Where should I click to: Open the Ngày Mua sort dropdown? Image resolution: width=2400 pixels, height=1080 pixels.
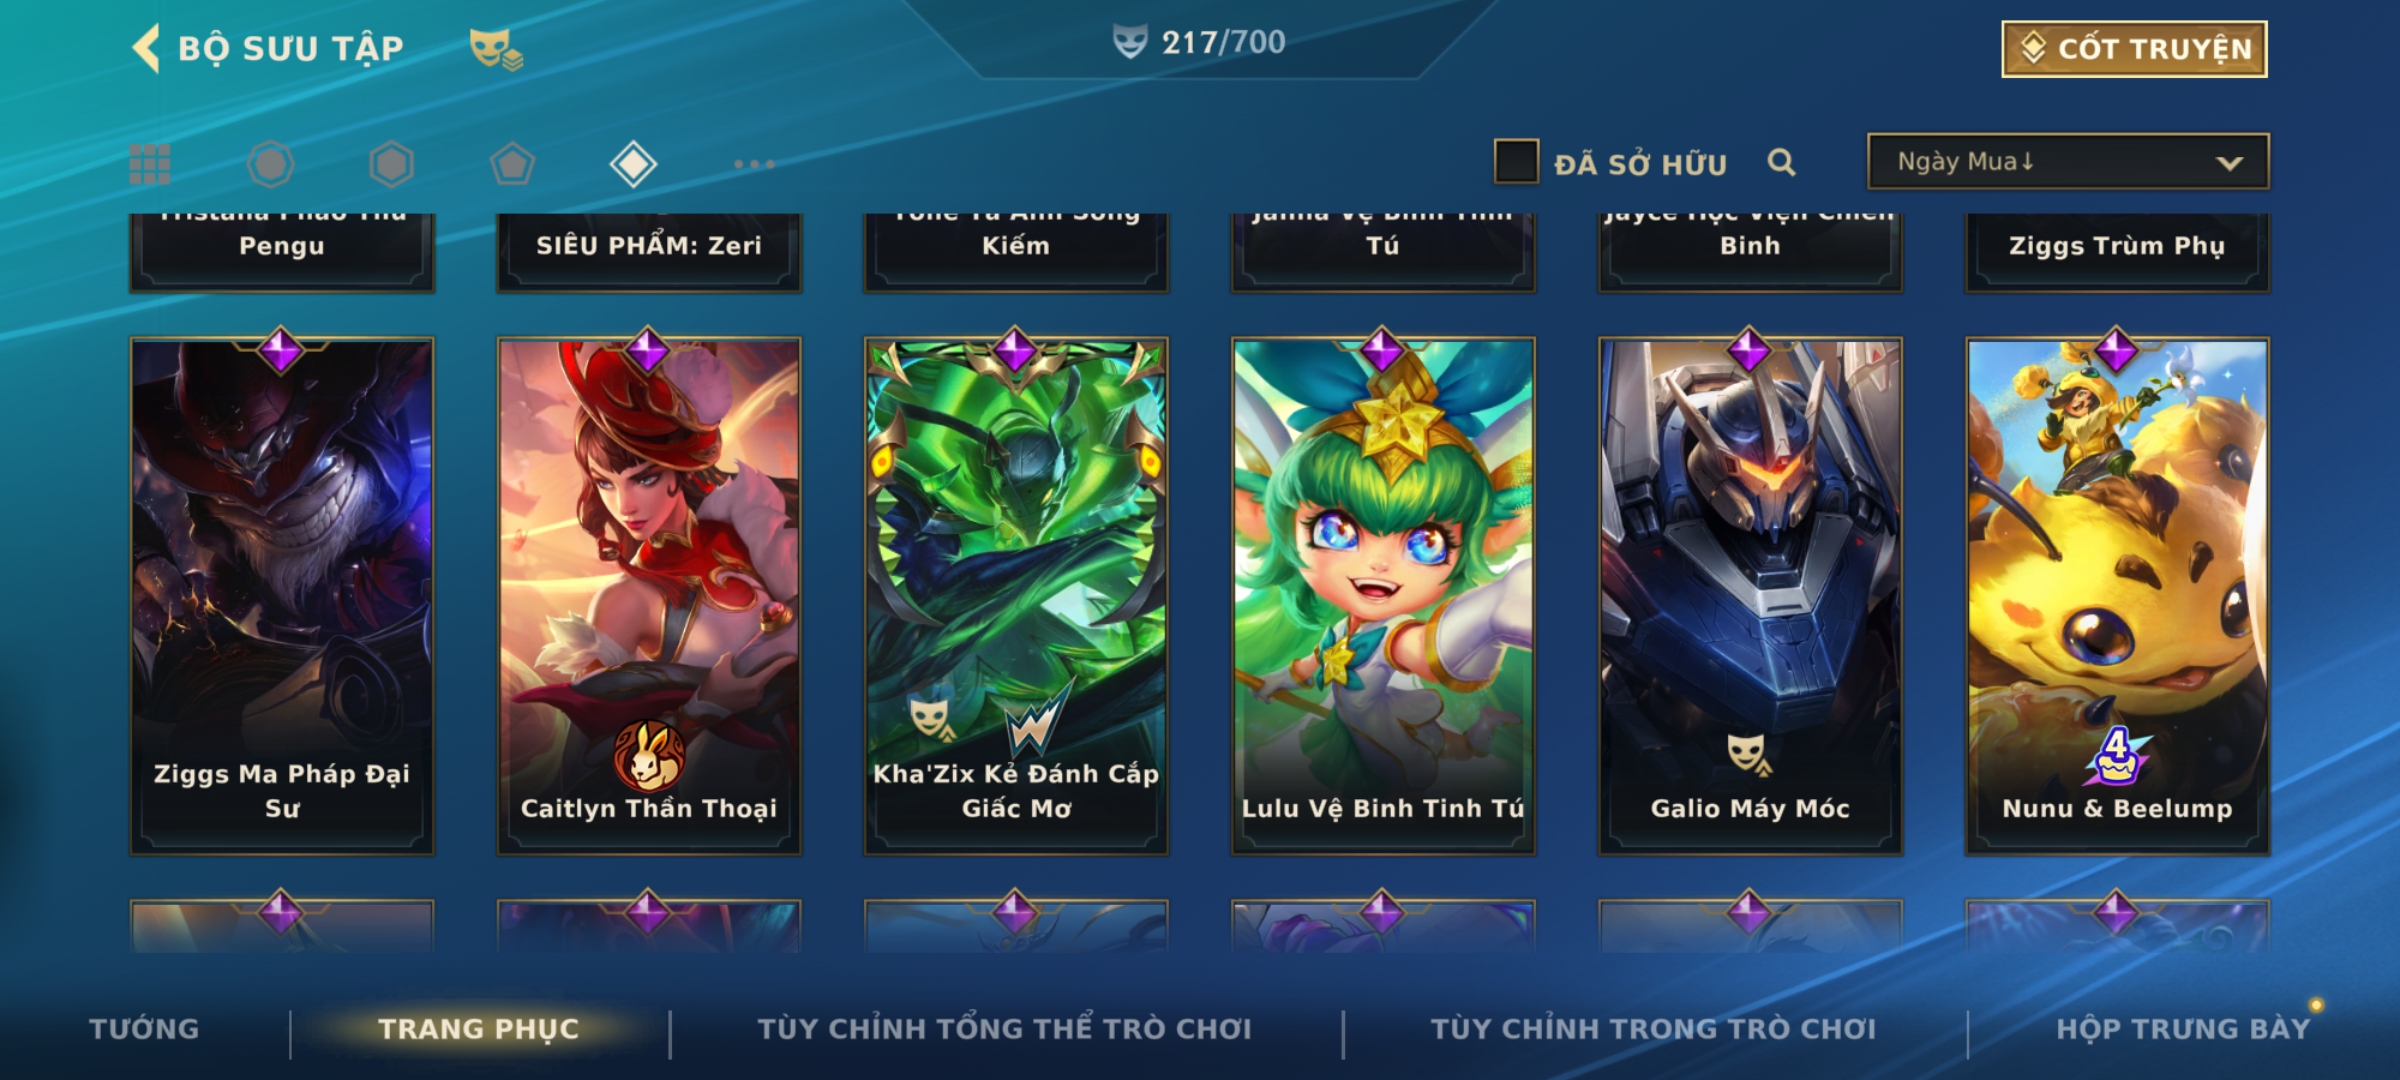[x=2068, y=161]
